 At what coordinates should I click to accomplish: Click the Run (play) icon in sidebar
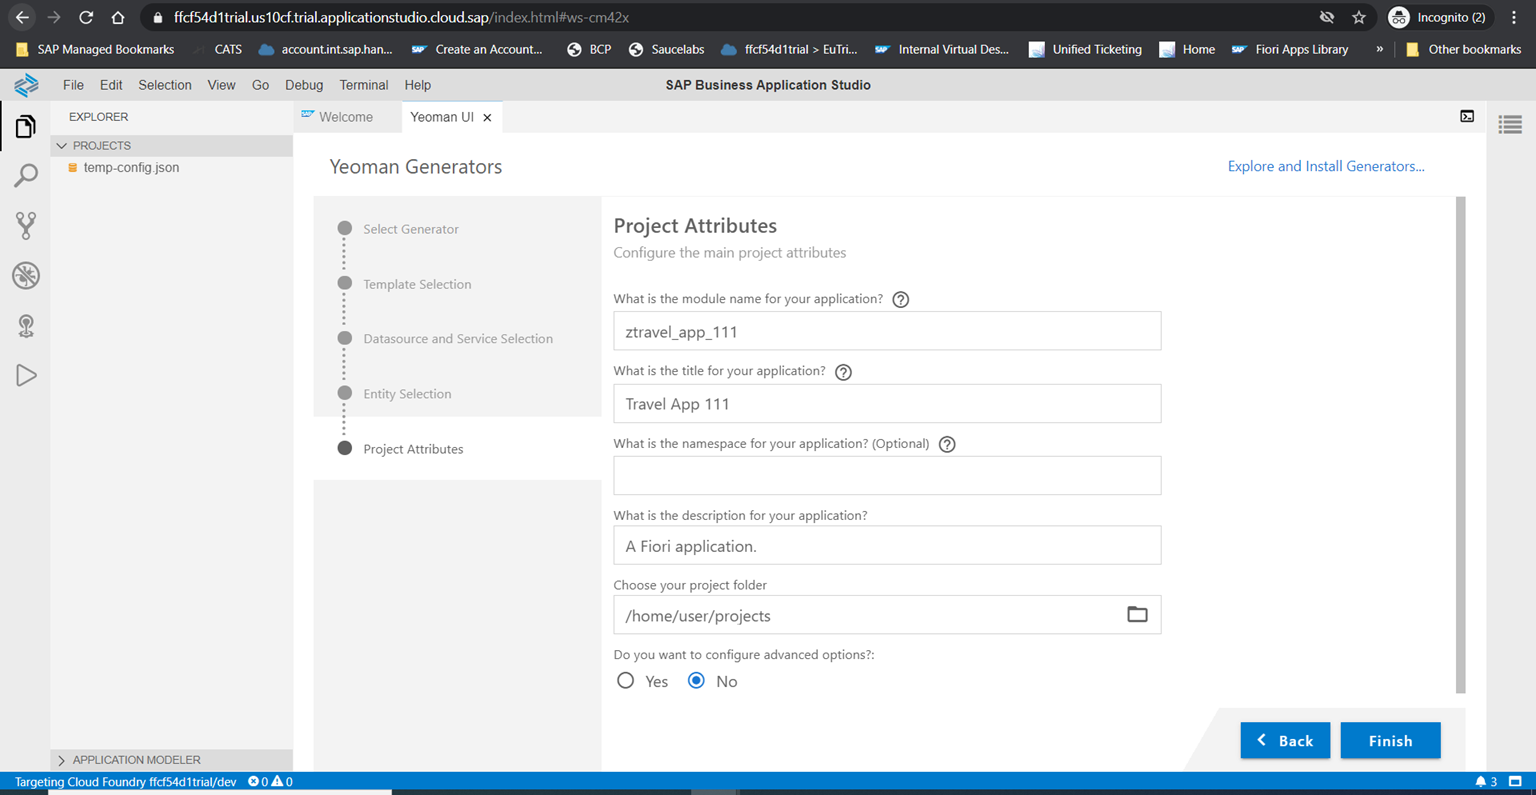tap(25, 375)
